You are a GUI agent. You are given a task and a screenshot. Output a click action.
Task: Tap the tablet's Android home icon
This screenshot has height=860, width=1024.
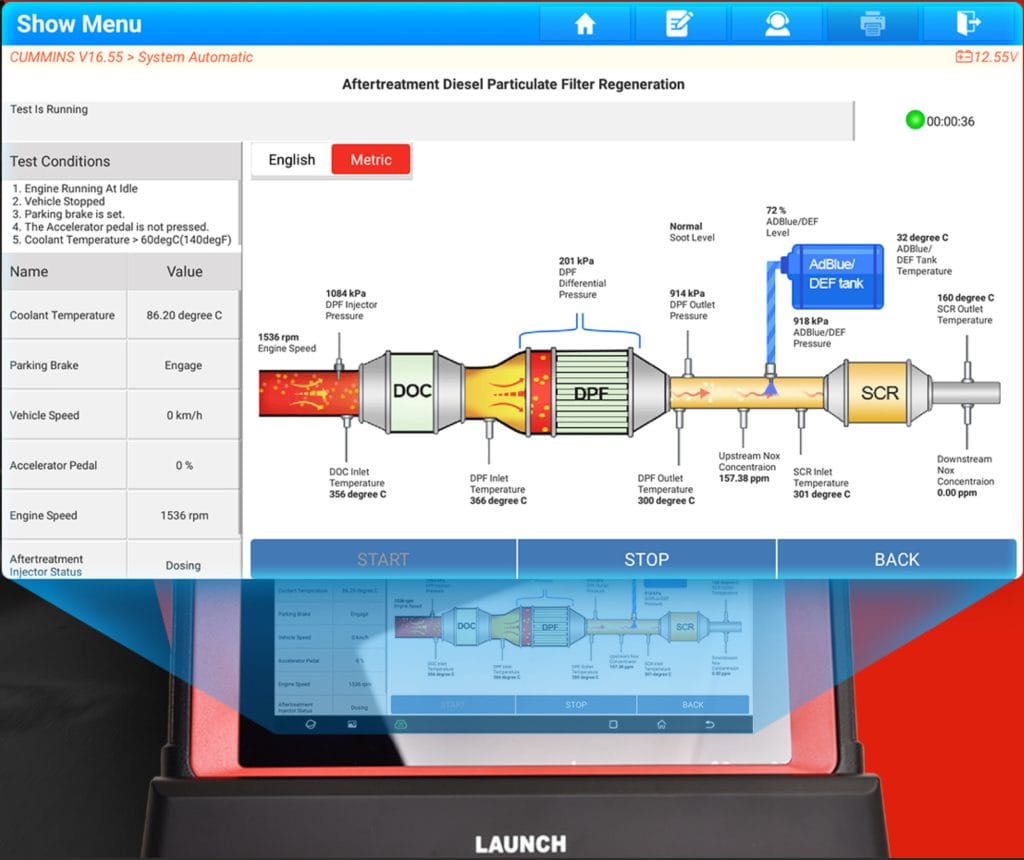[x=661, y=724]
